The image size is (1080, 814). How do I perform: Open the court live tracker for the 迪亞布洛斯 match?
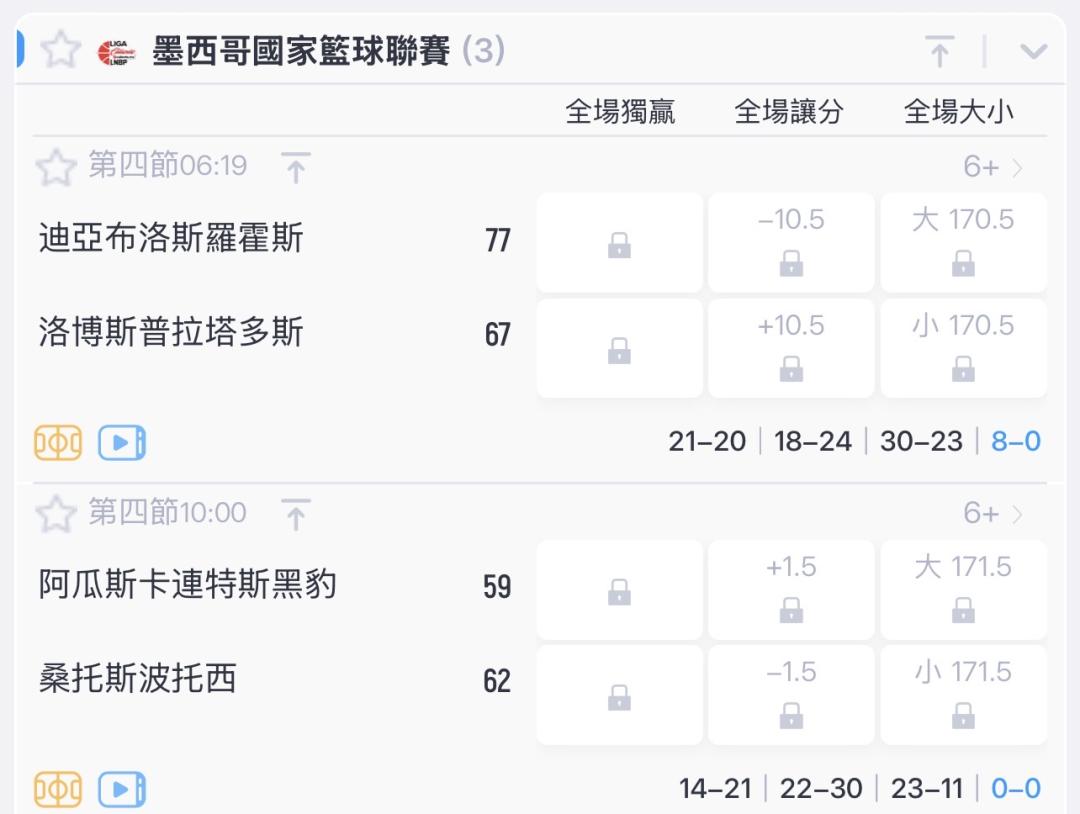(58, 442)
